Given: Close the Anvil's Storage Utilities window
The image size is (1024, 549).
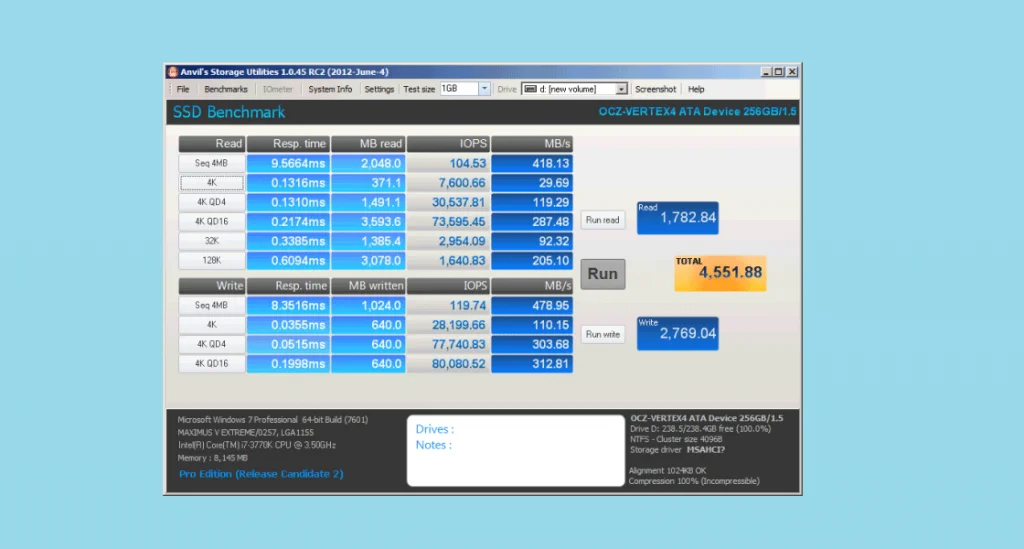Looking at the screenshot, I should [792, 72].
